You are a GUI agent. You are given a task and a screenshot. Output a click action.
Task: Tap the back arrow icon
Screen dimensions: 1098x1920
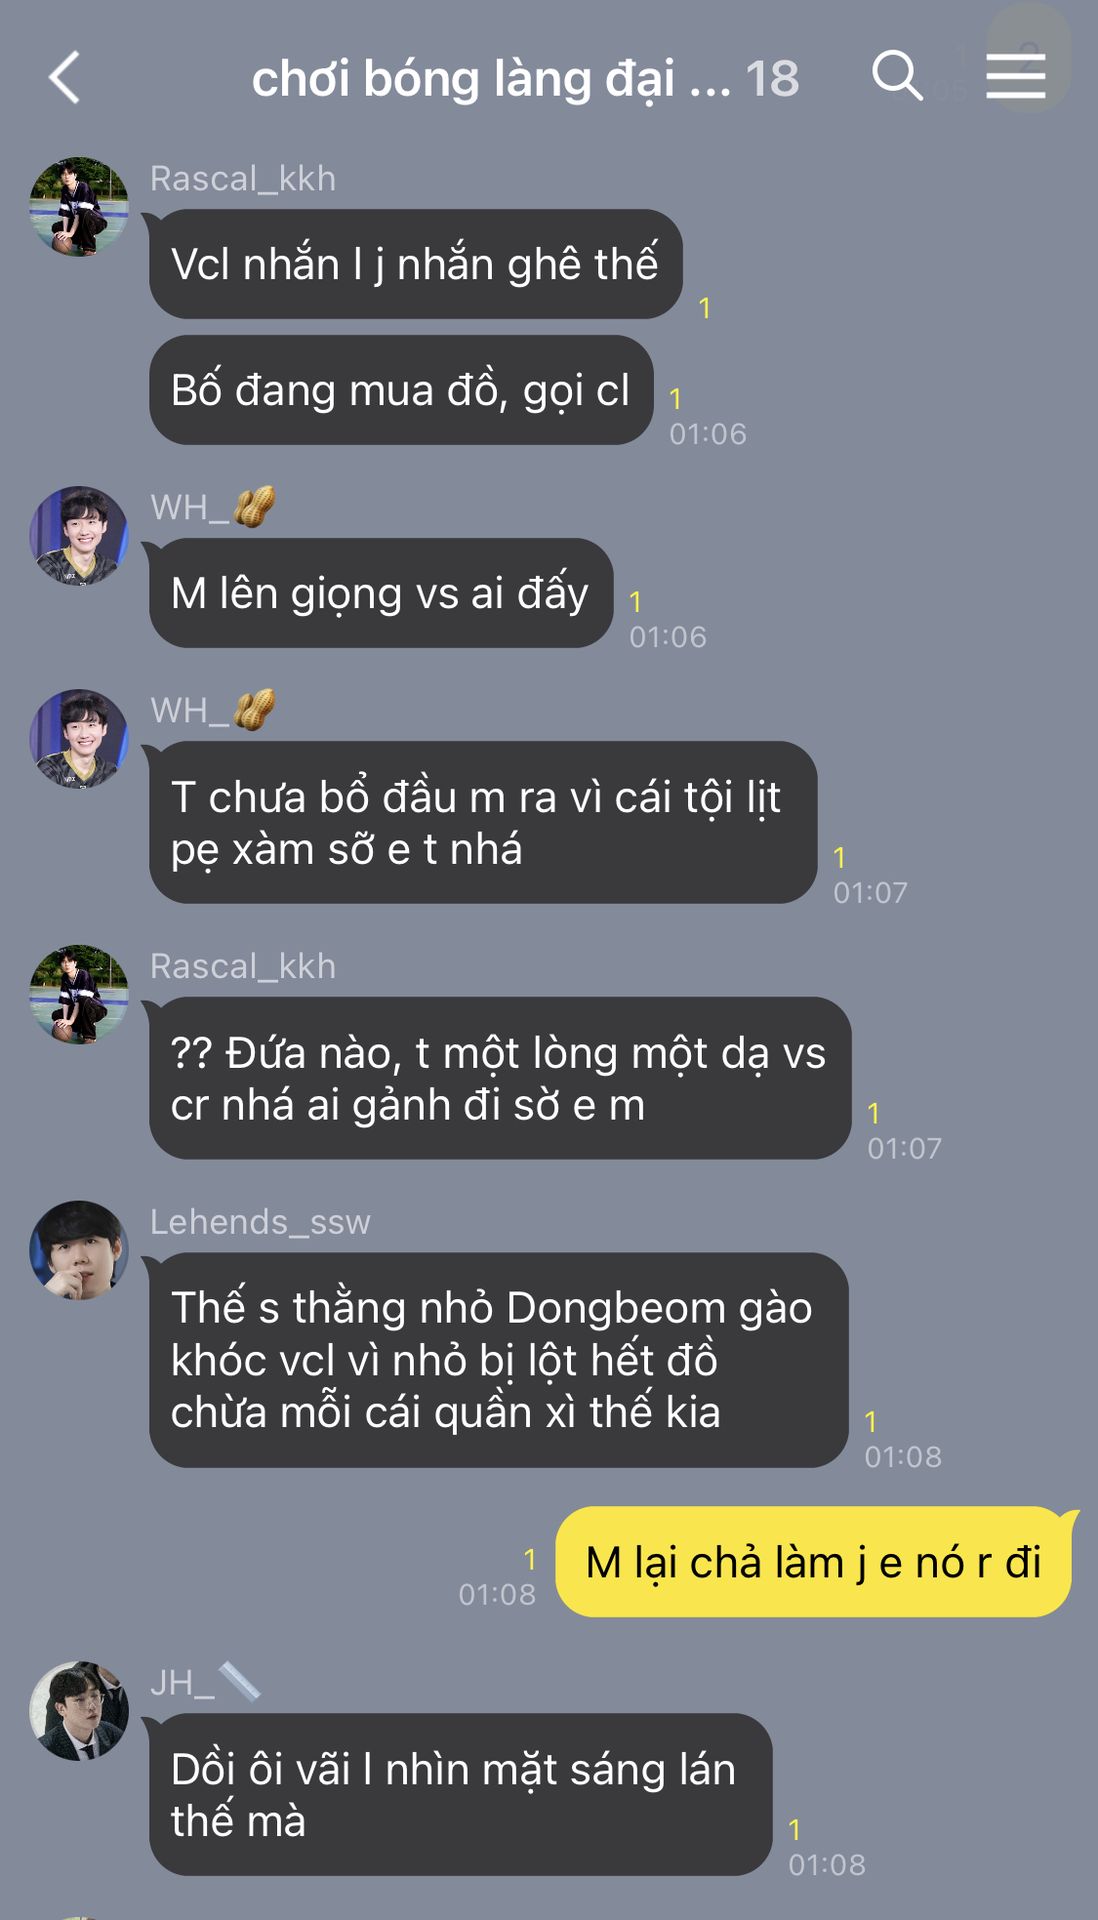coord(65,78)
